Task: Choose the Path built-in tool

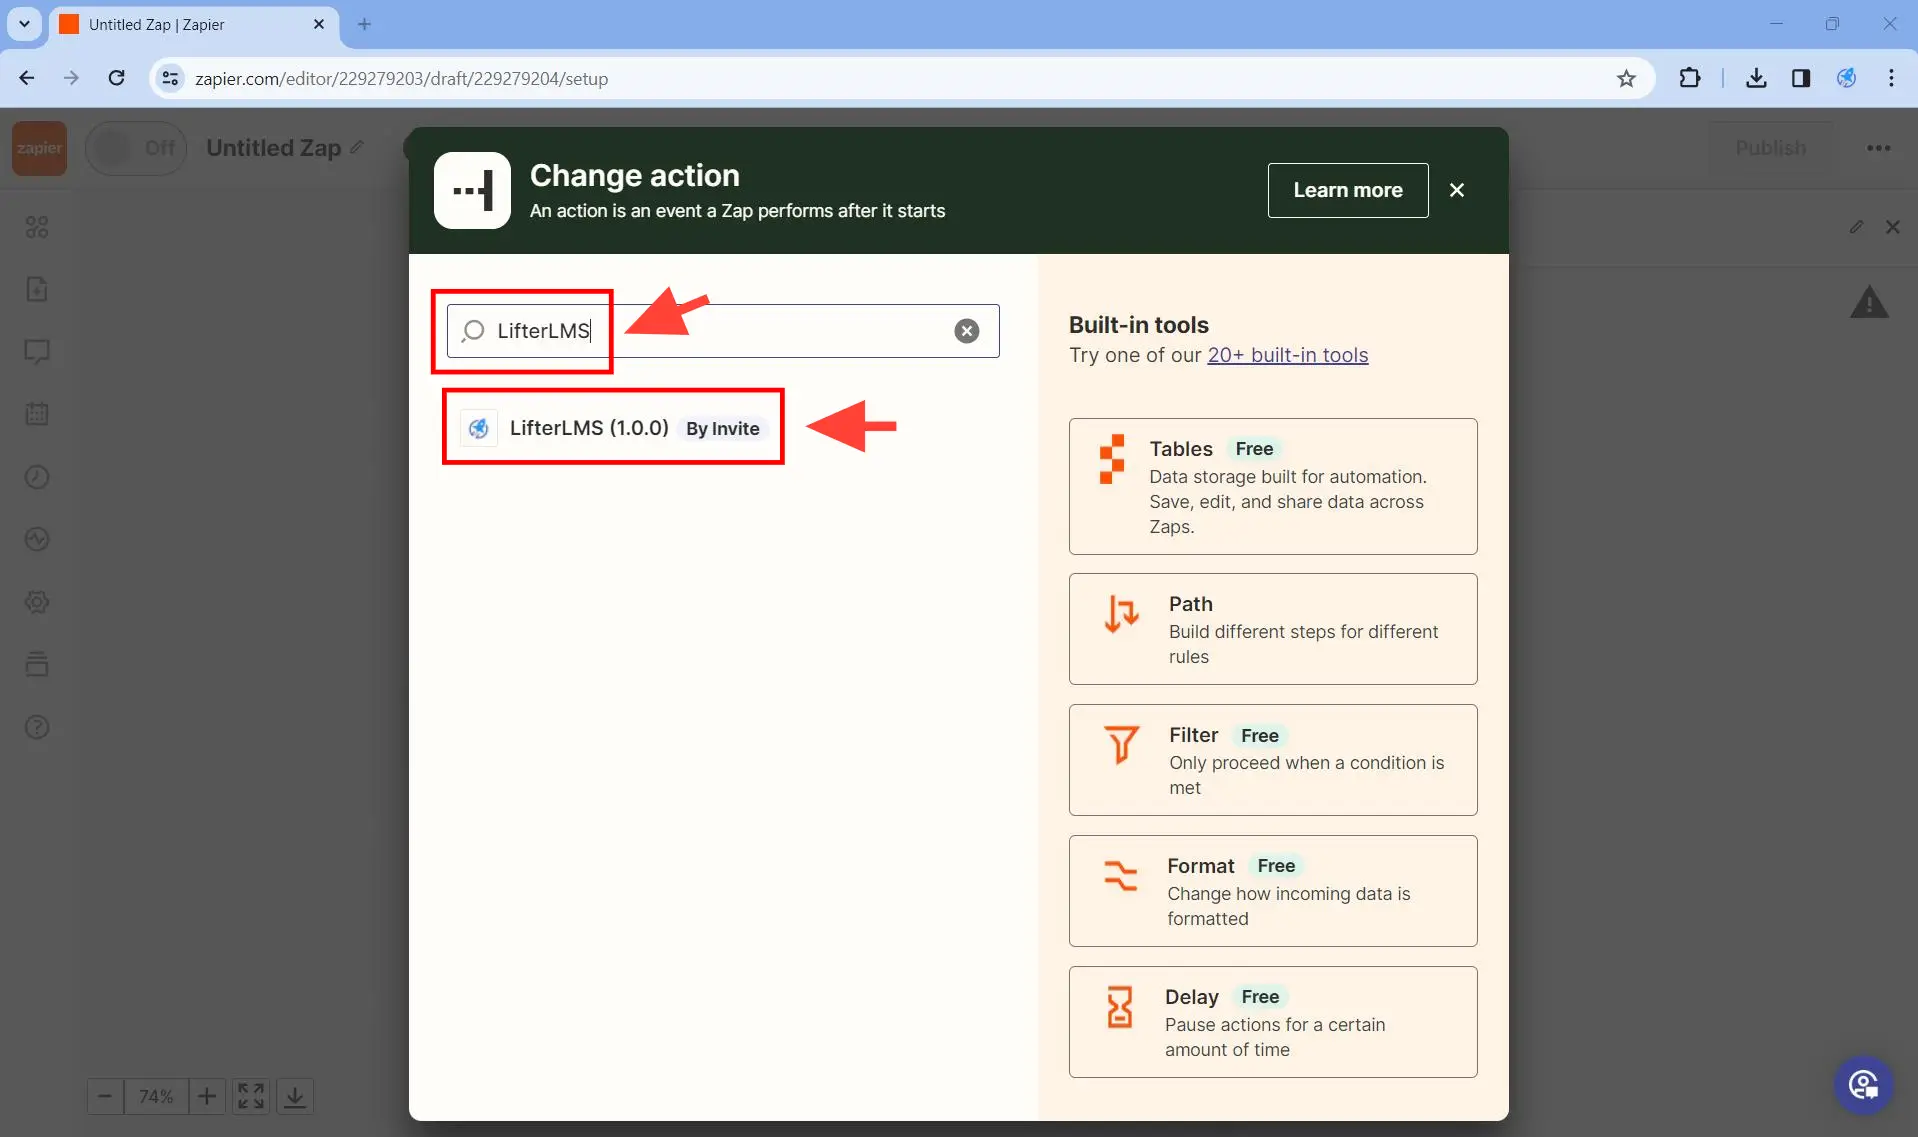Action: [1273, 629]
